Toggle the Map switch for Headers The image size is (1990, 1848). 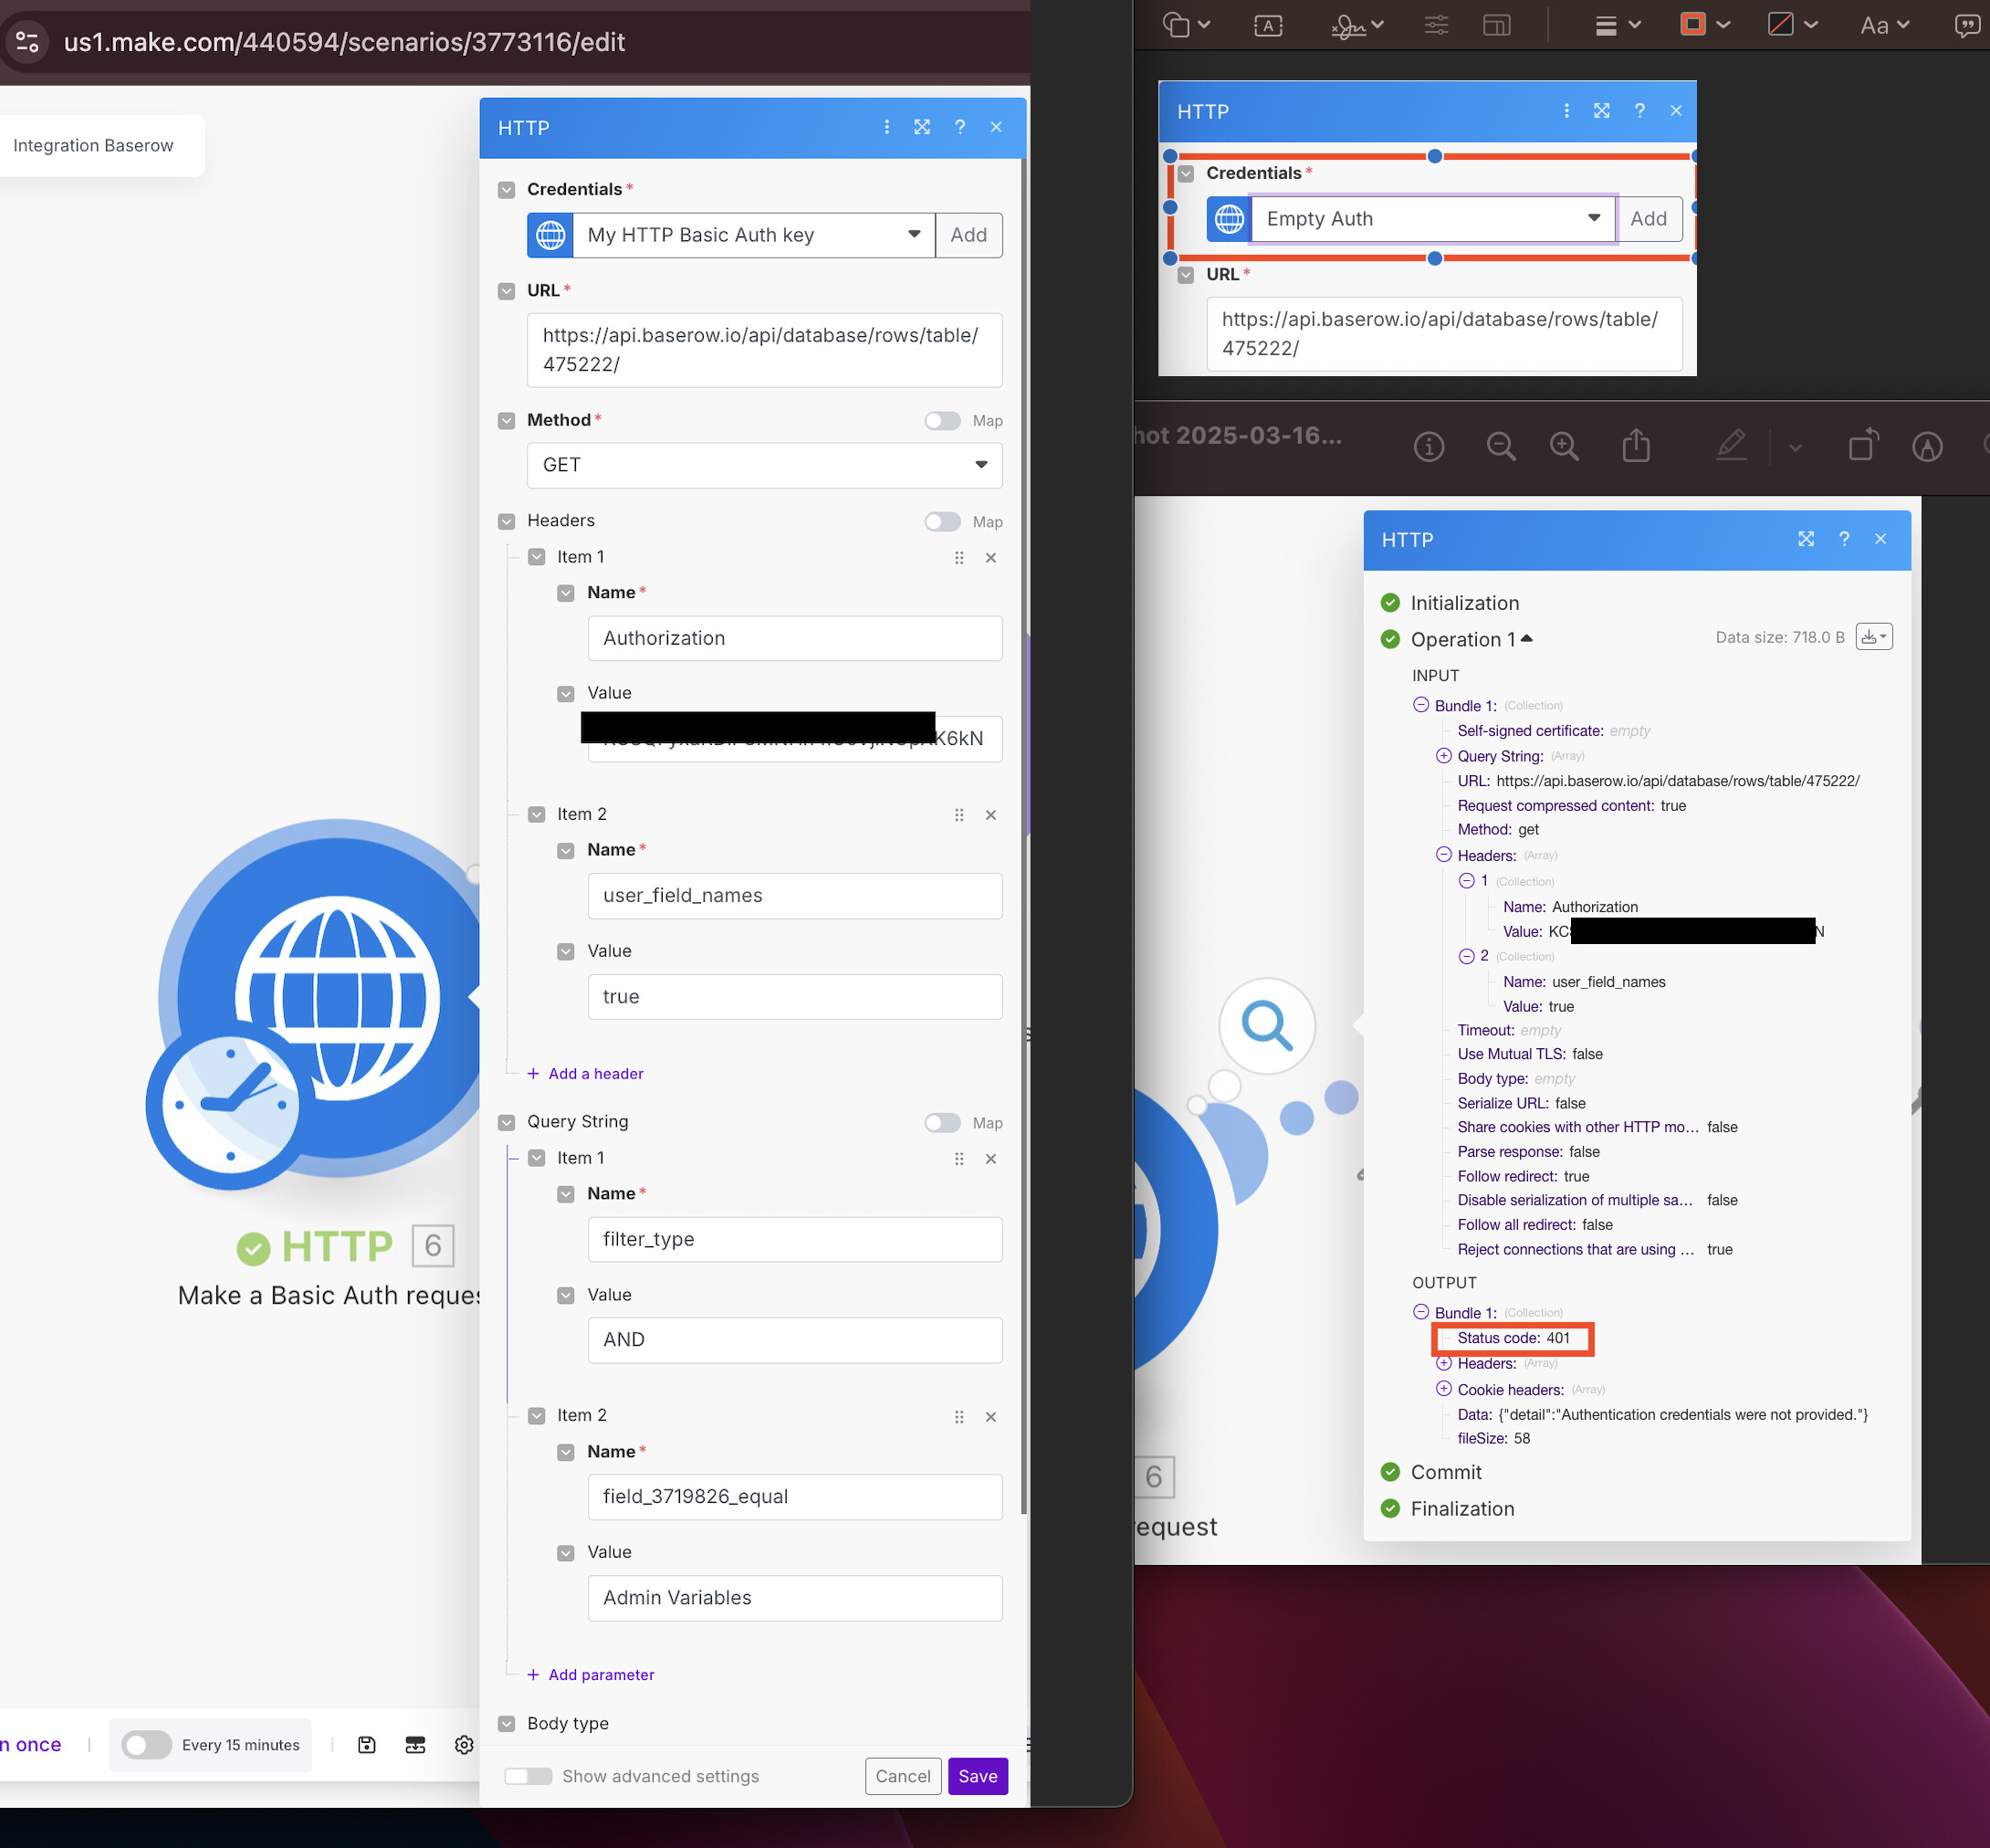click(942, 522)
